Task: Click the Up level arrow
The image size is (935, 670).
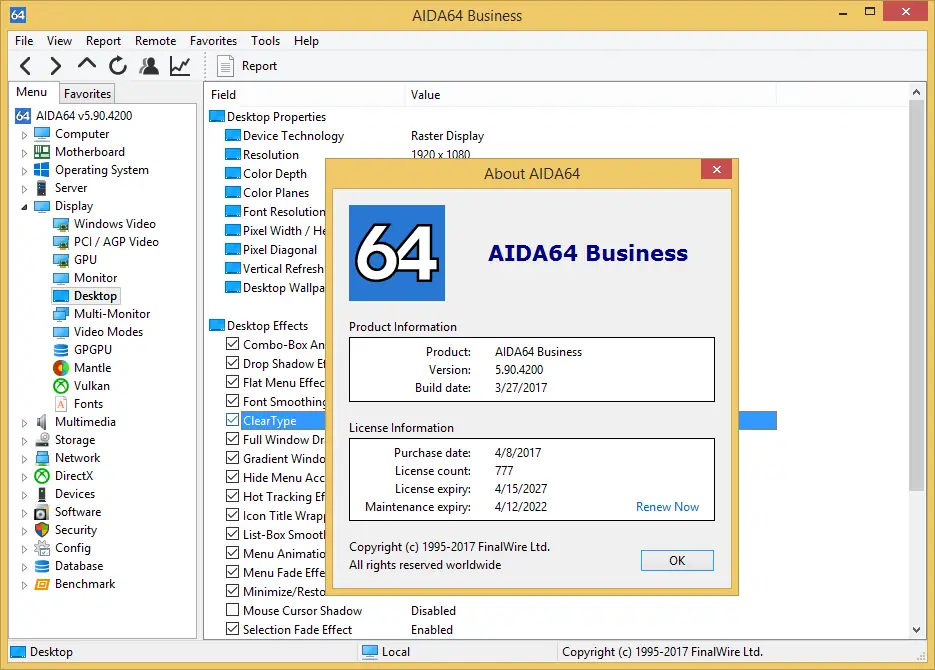Action: click(x=87, y=63)
